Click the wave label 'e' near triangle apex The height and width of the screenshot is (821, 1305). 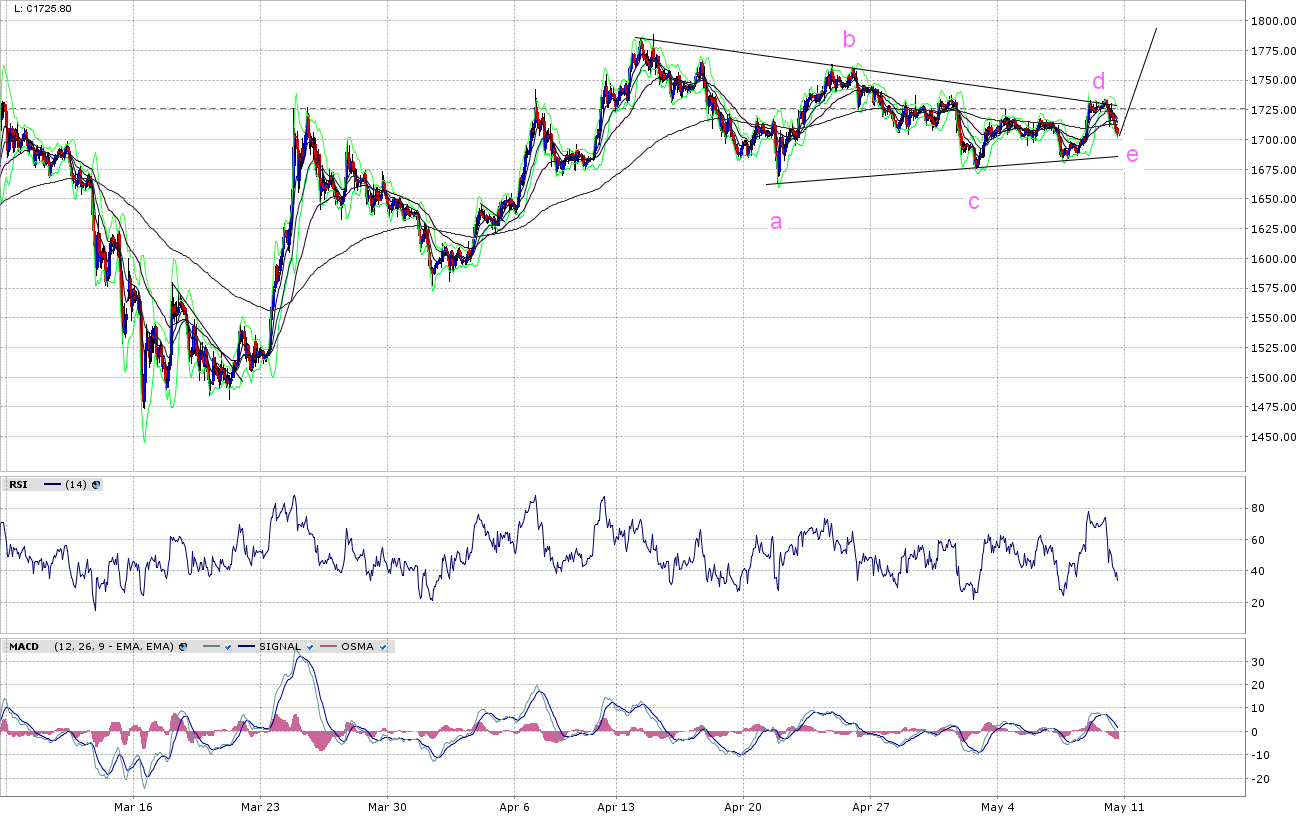[x=1131, y=155]
